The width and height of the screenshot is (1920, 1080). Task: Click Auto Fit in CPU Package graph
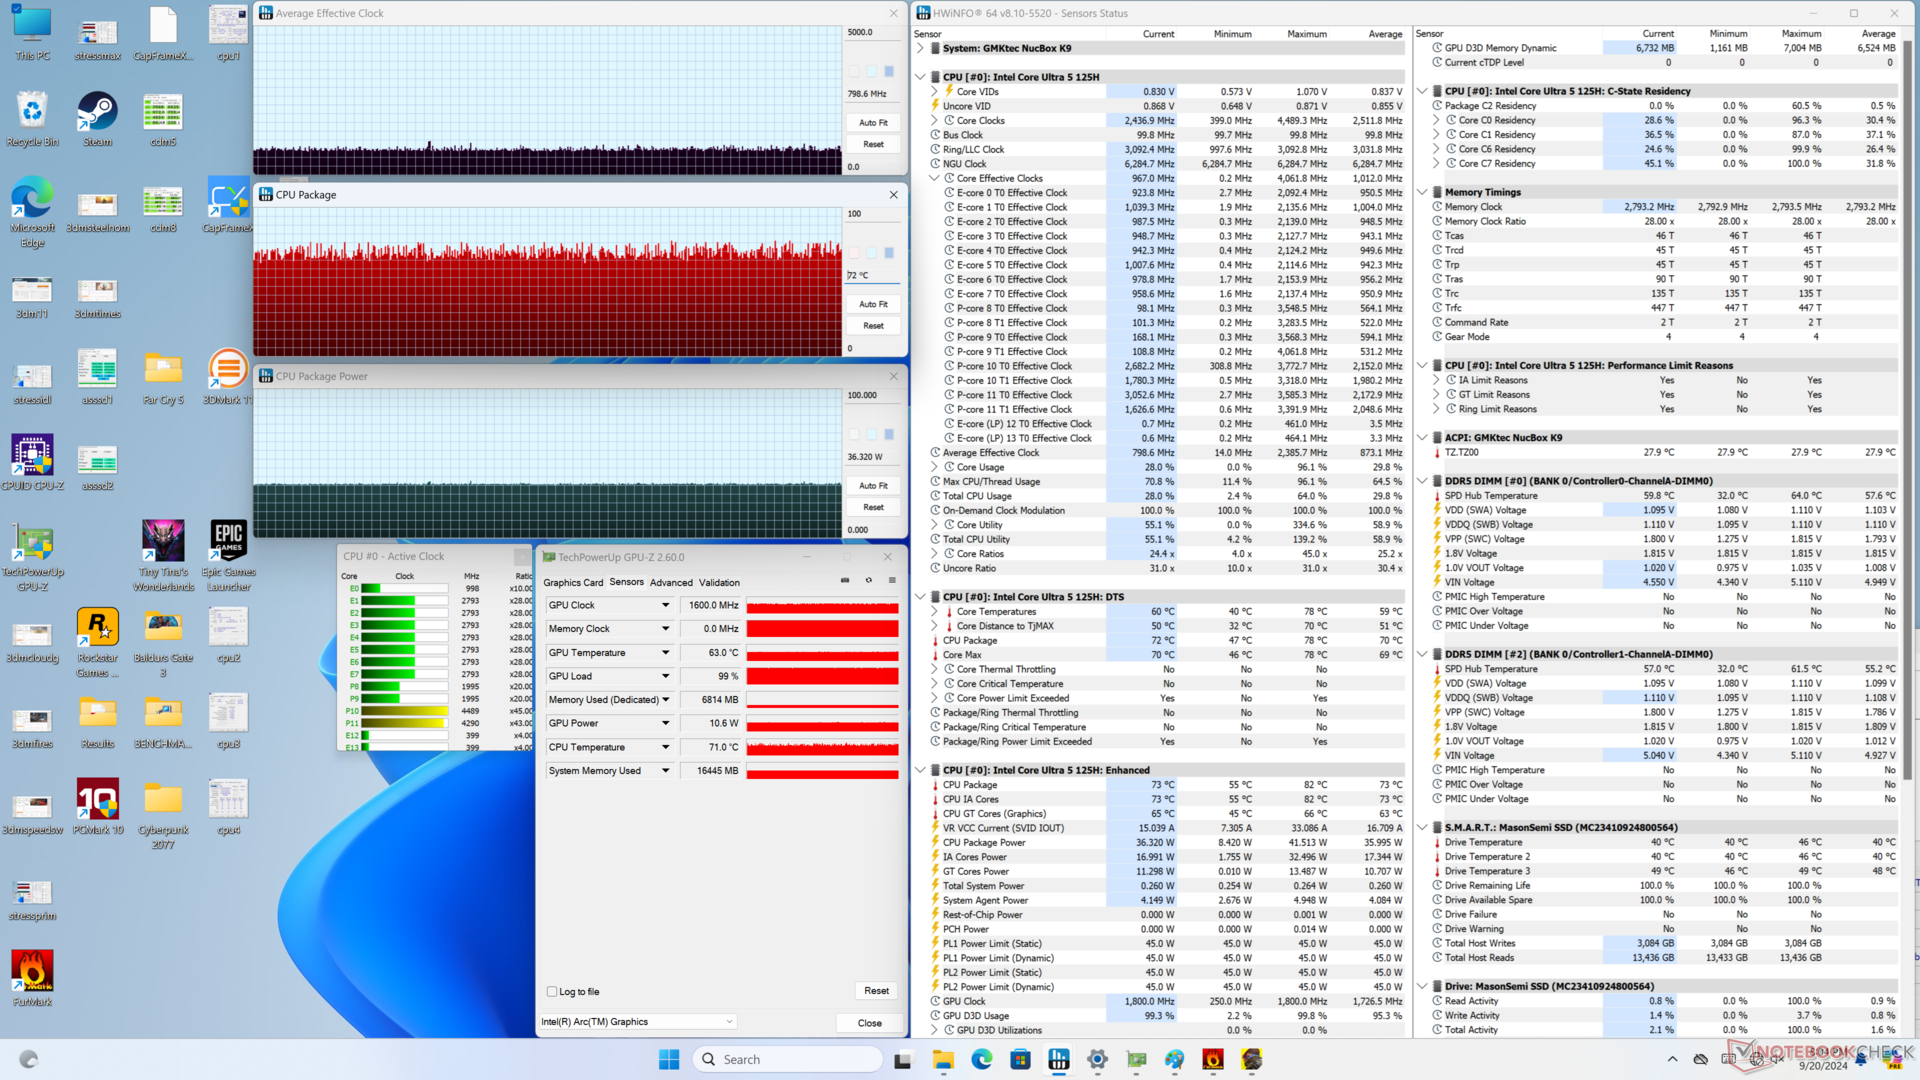(x=873, y=304)
